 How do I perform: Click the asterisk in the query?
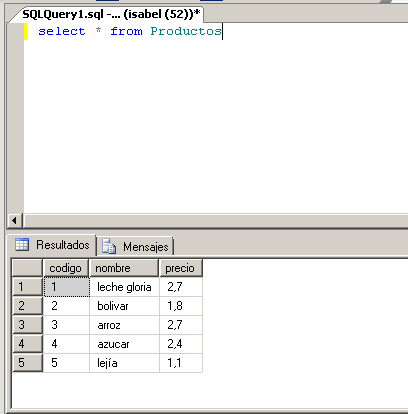tap(98, 30)
